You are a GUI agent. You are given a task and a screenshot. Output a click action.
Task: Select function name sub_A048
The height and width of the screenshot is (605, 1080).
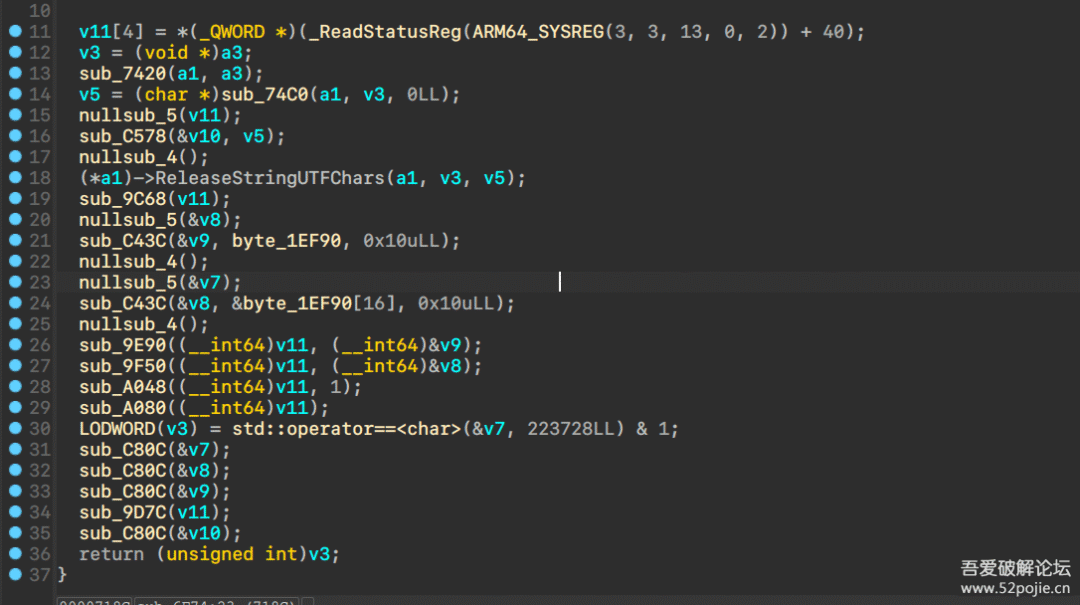tap(123, 387)
